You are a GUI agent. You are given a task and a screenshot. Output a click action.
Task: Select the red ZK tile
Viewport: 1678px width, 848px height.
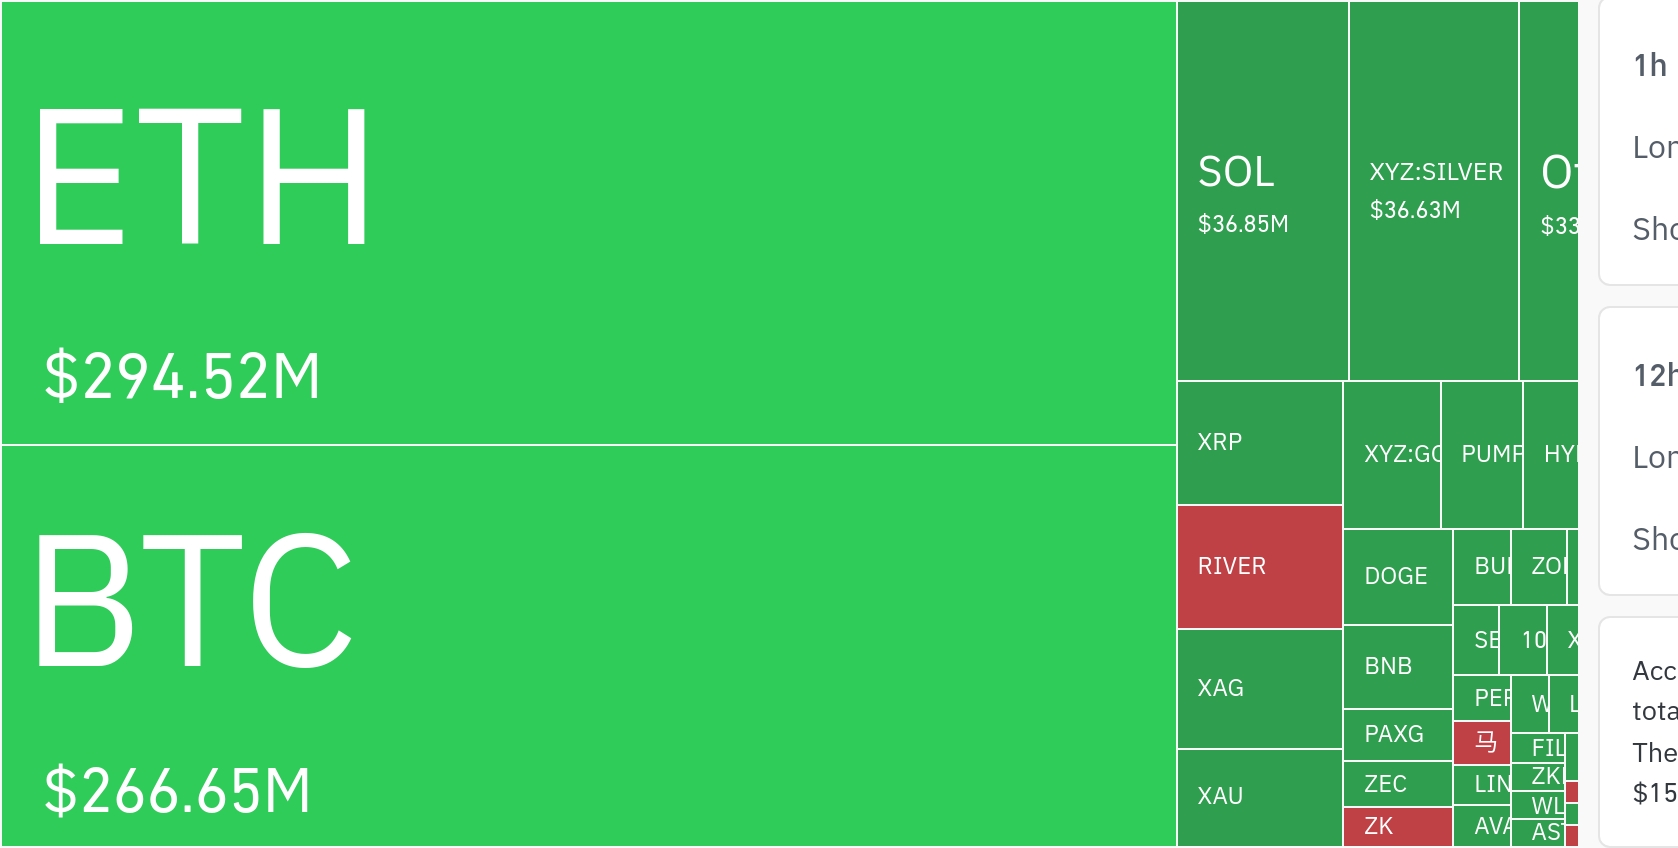1397,826
